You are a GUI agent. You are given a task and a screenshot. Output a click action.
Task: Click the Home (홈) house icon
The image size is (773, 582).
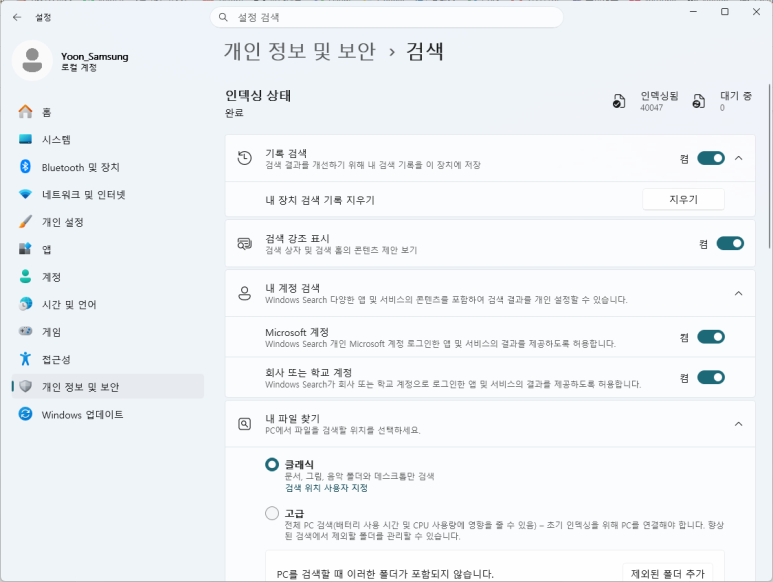point(25,112)
